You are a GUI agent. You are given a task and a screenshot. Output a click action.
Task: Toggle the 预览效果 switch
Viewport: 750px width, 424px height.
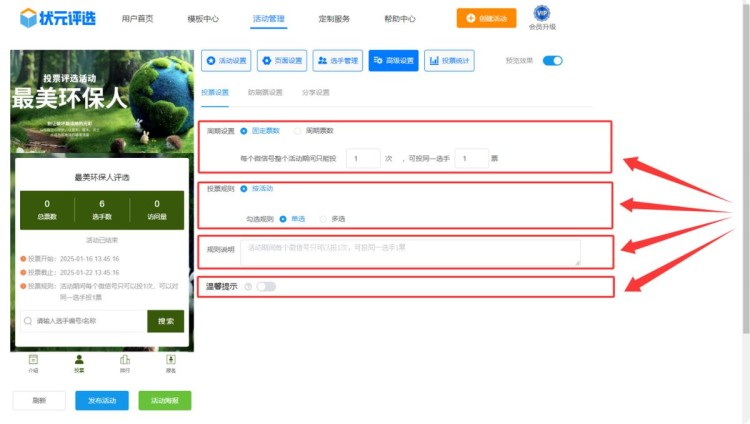(552, 61)
